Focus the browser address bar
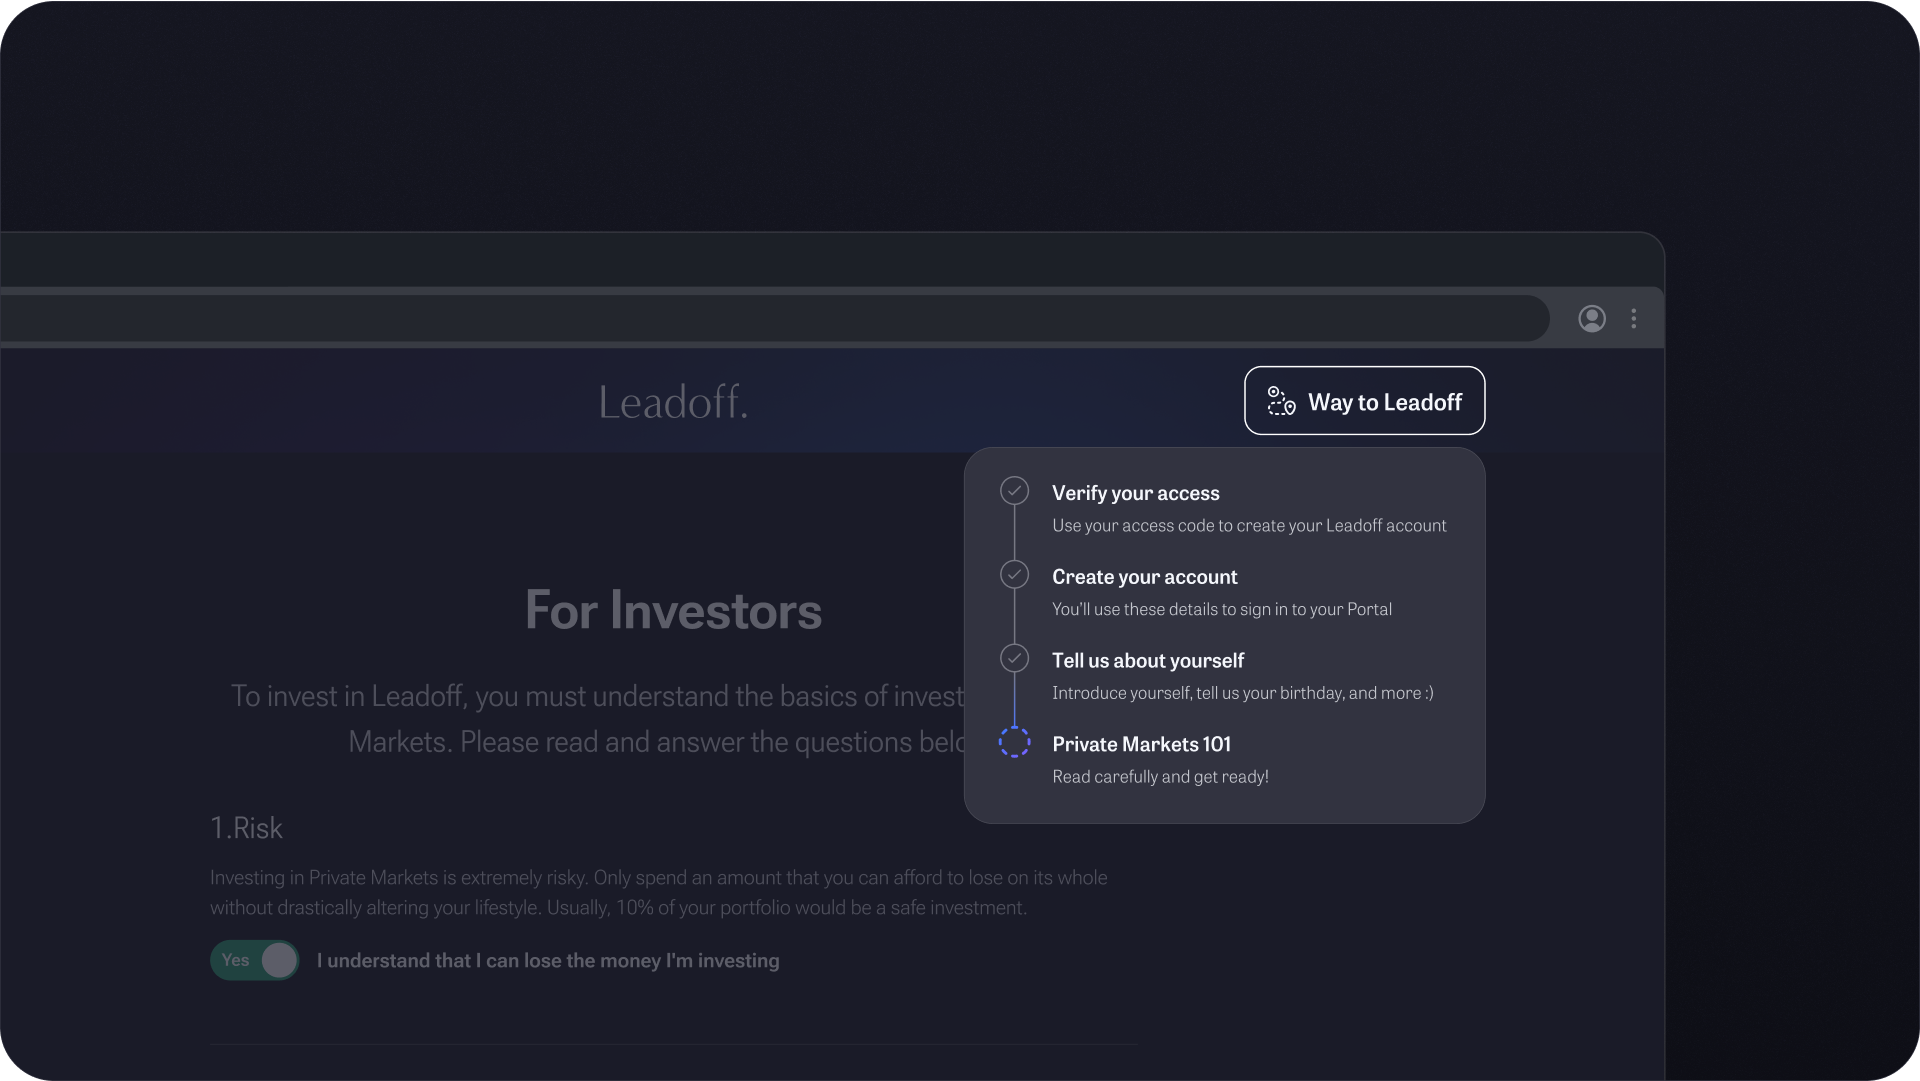 (770, 319)
